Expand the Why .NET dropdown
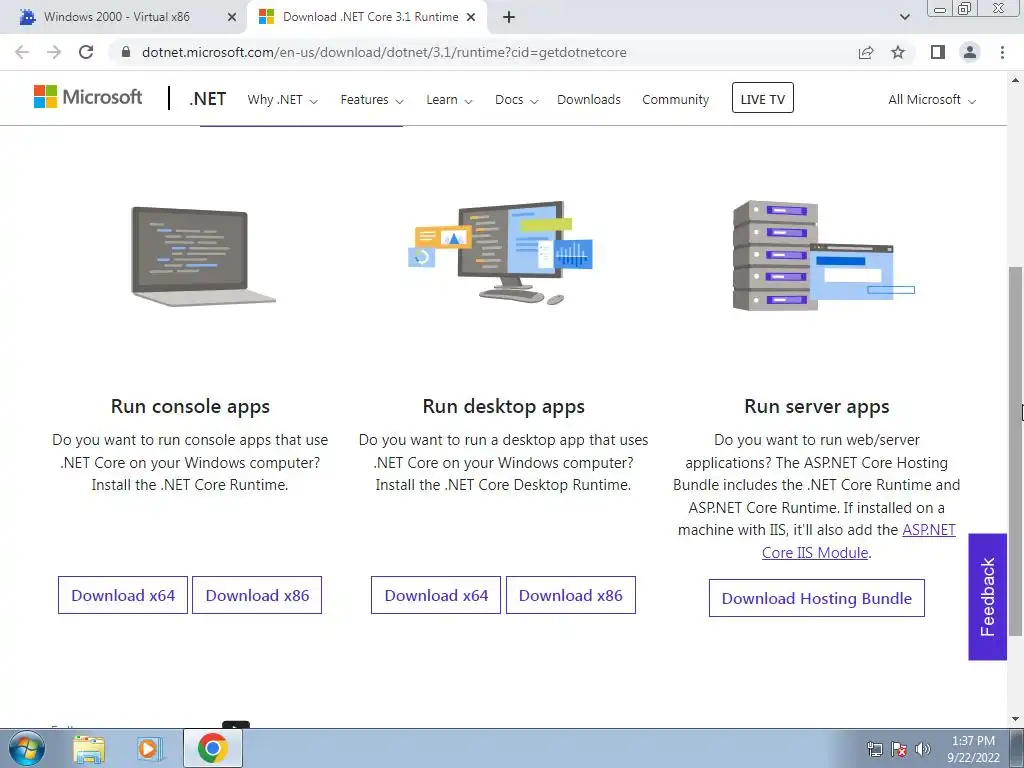Image resolution: width=1024 pixels, height=768 pixels. click(x=282, y=100)
